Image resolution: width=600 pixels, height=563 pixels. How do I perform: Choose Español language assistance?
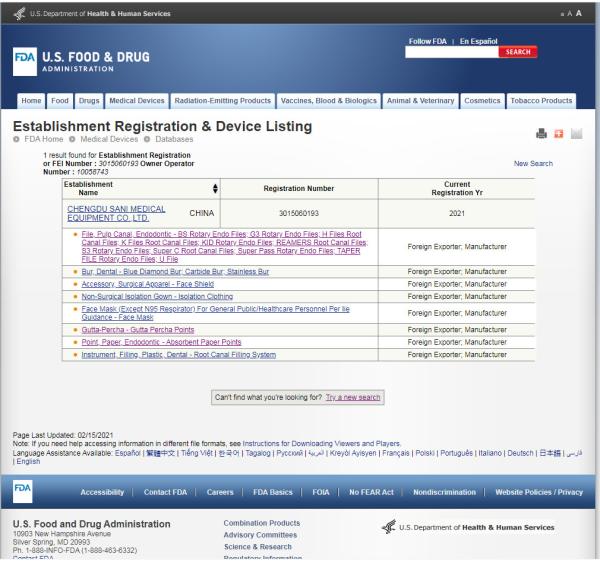tap(127, 453)
